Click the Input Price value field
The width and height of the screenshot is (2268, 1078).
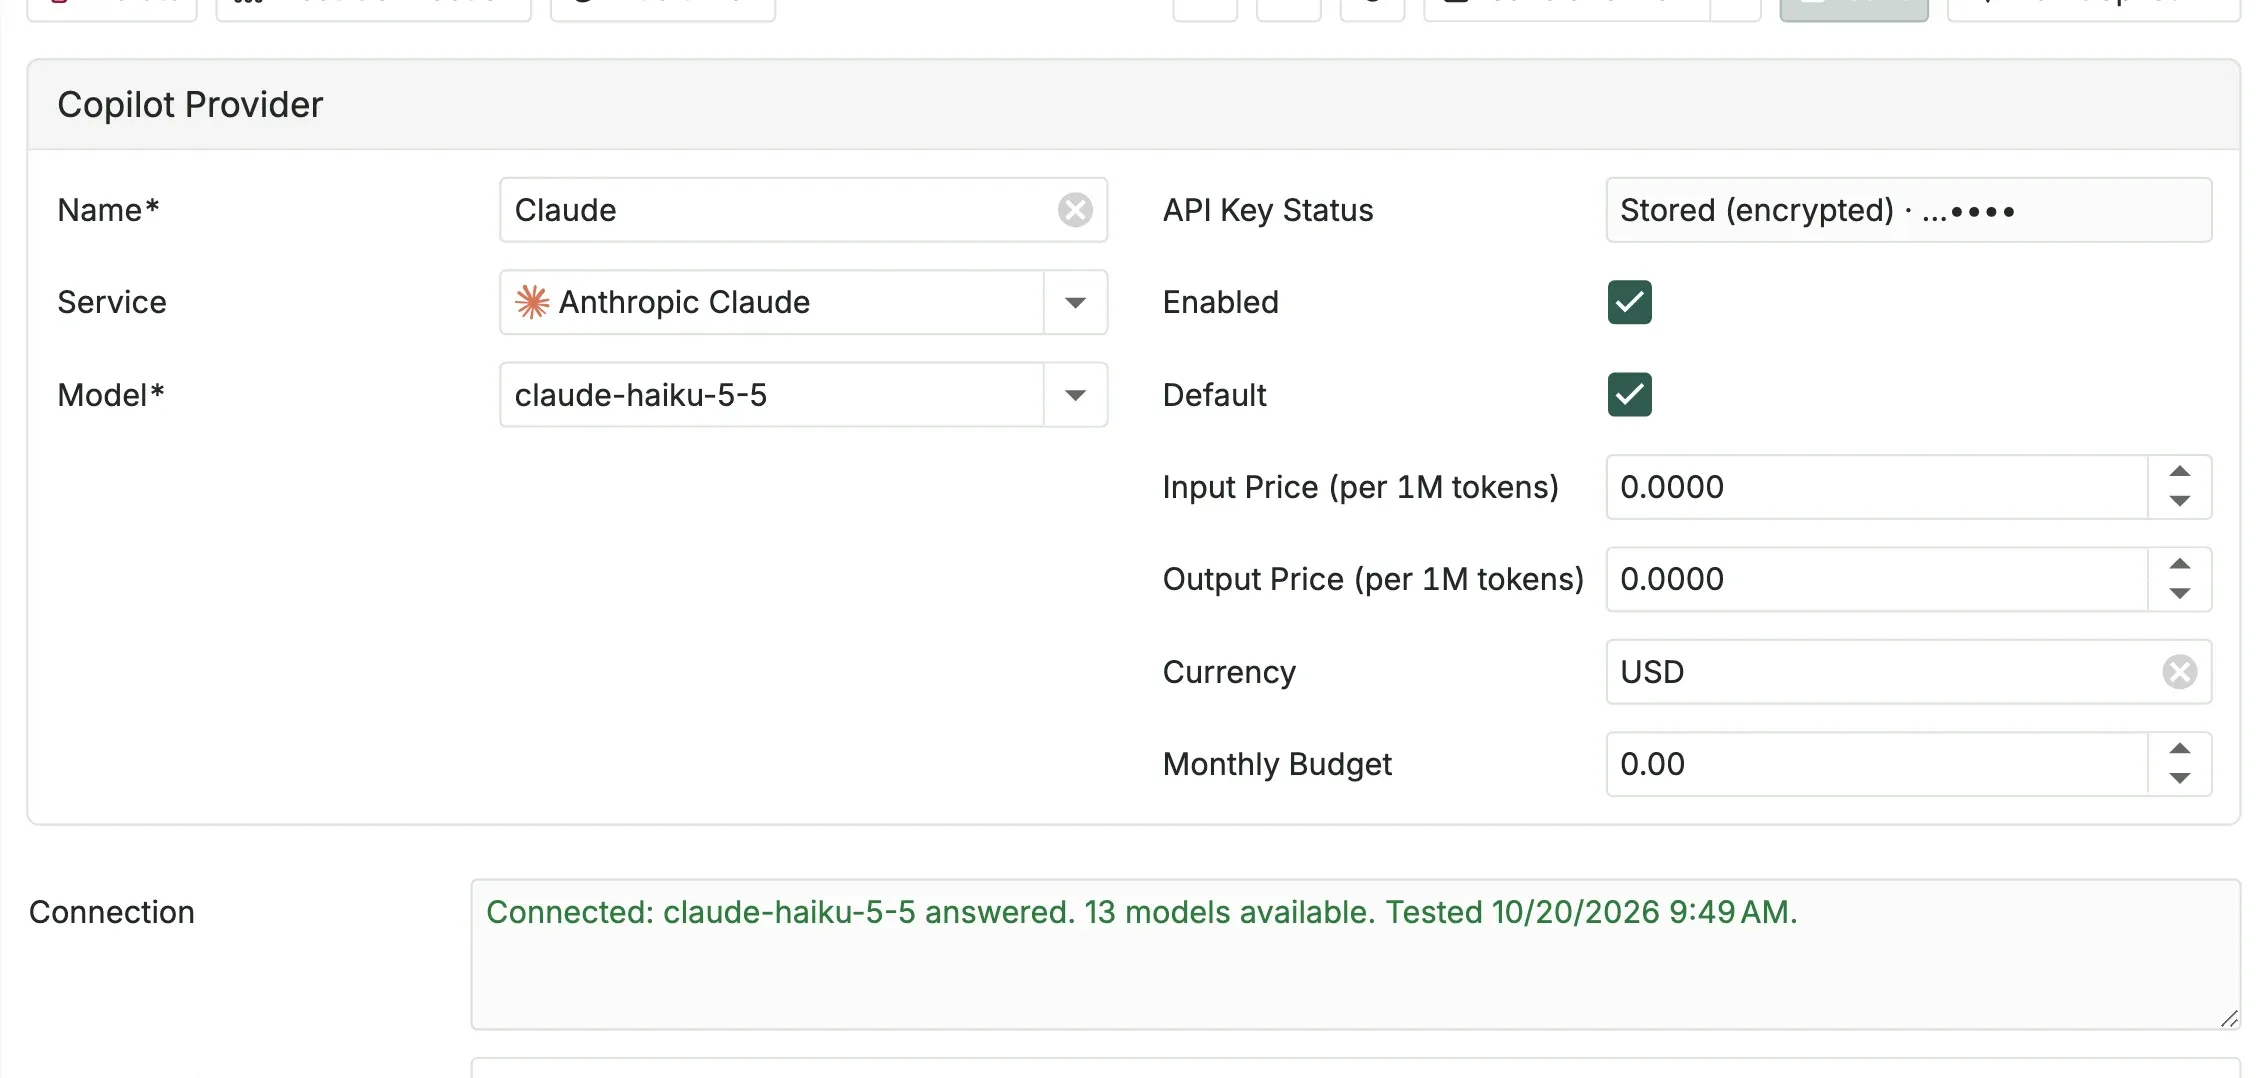click(x=1877, y=487)
